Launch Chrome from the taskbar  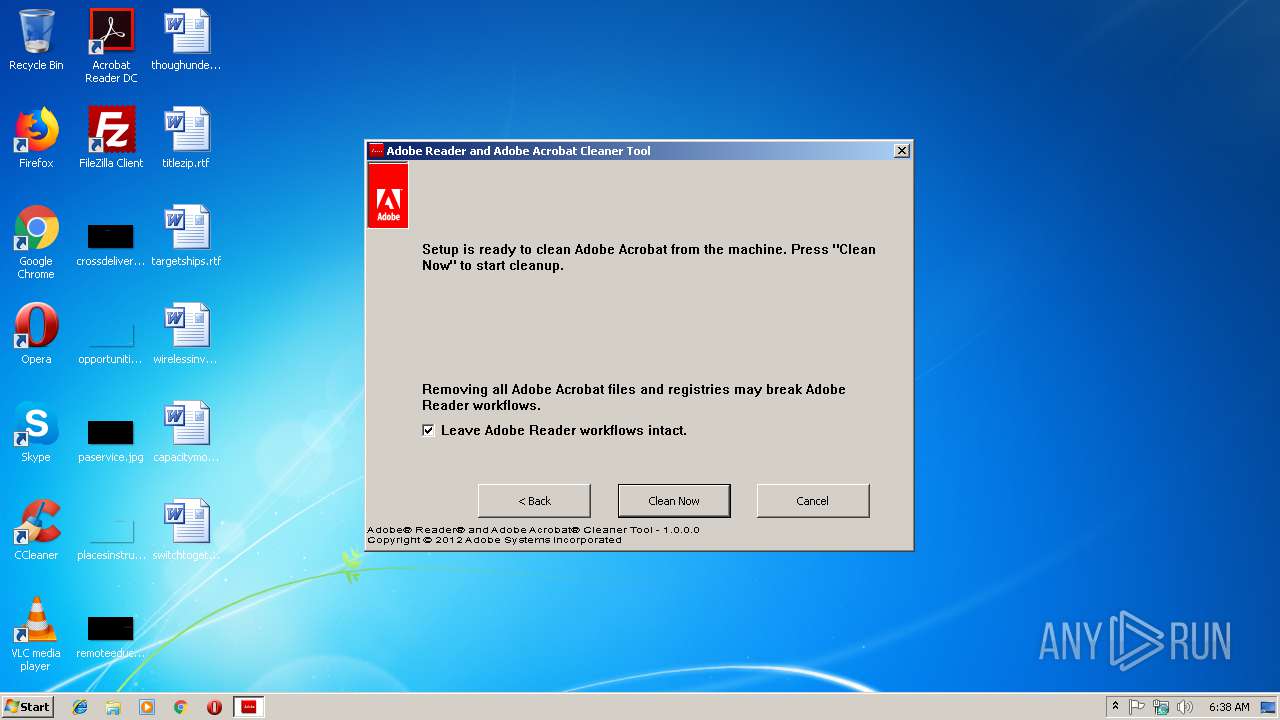coord(180,707)
